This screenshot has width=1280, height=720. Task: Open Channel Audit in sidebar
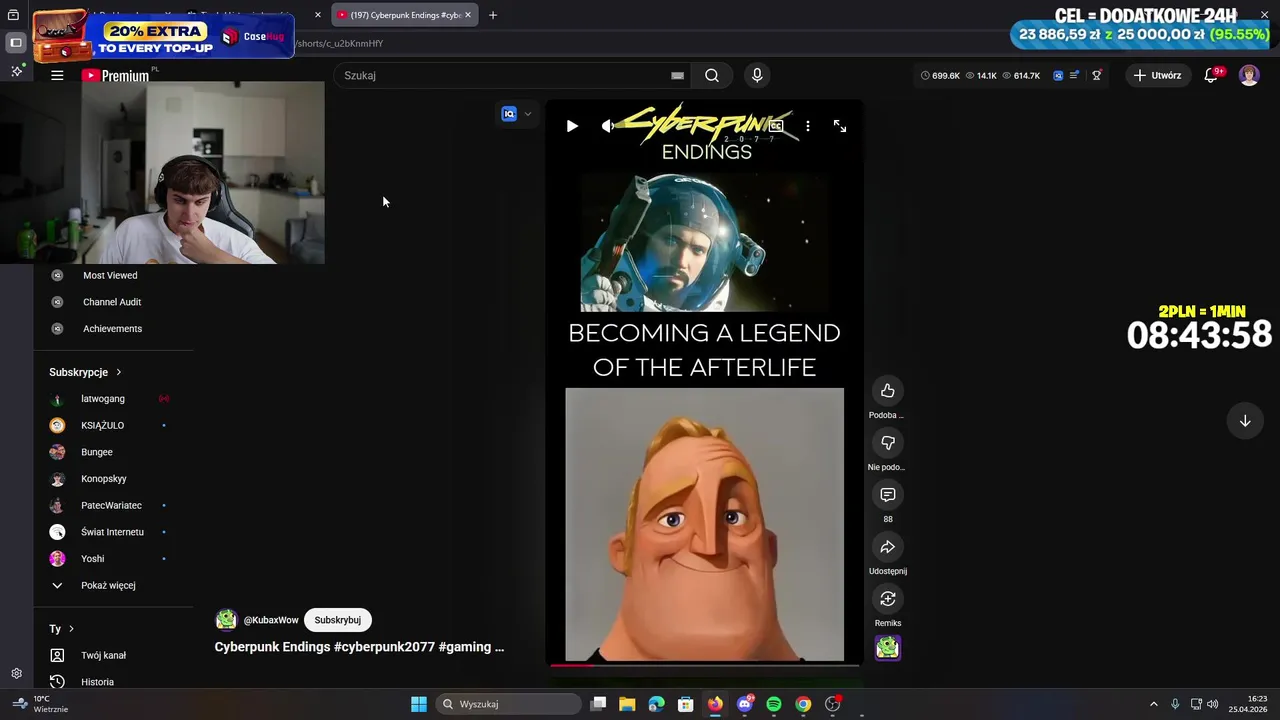(x=112, y=302)
